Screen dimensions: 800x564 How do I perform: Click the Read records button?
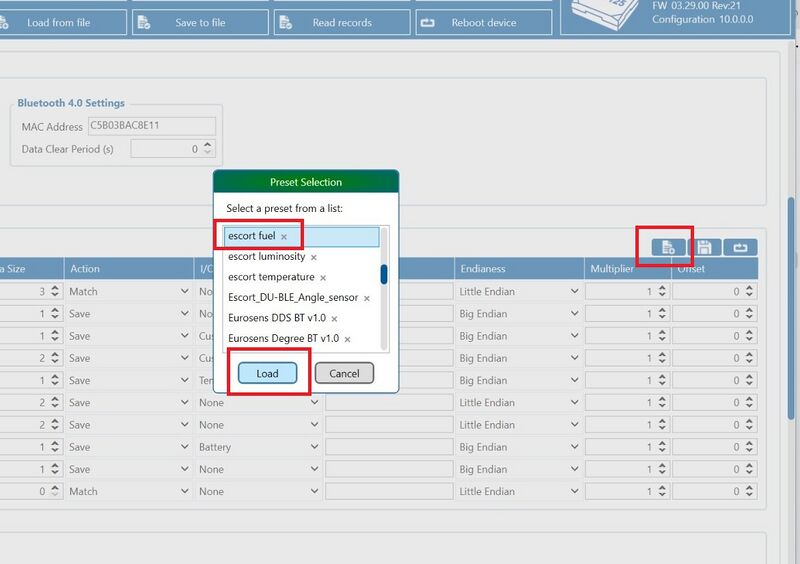pos(342,22)
